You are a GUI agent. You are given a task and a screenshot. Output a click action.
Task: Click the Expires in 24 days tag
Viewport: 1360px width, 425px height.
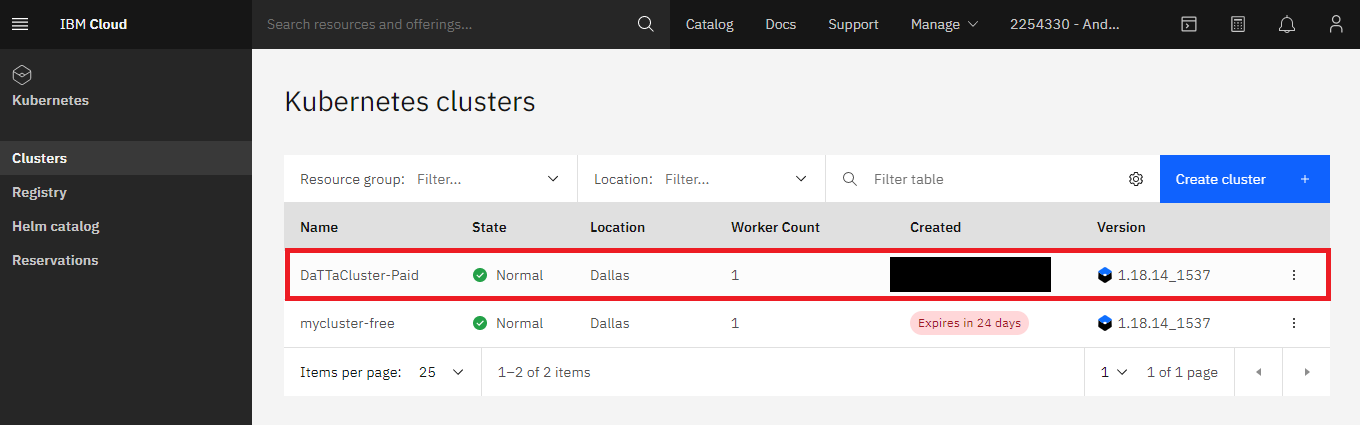tap(969, 323)
